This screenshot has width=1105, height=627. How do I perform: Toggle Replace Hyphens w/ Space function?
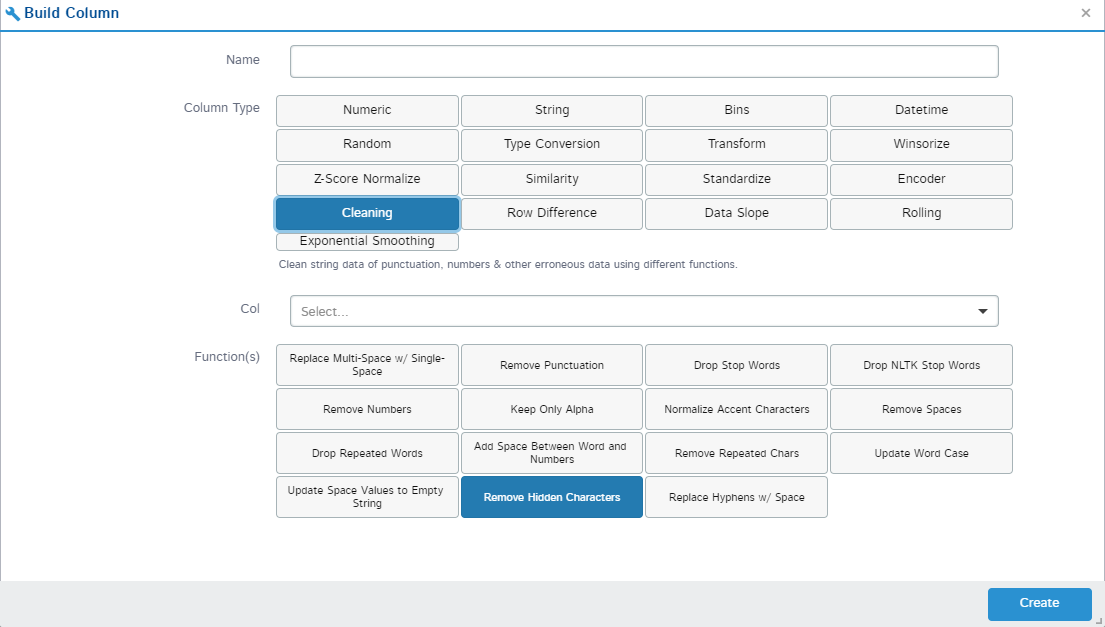point(736,497)
